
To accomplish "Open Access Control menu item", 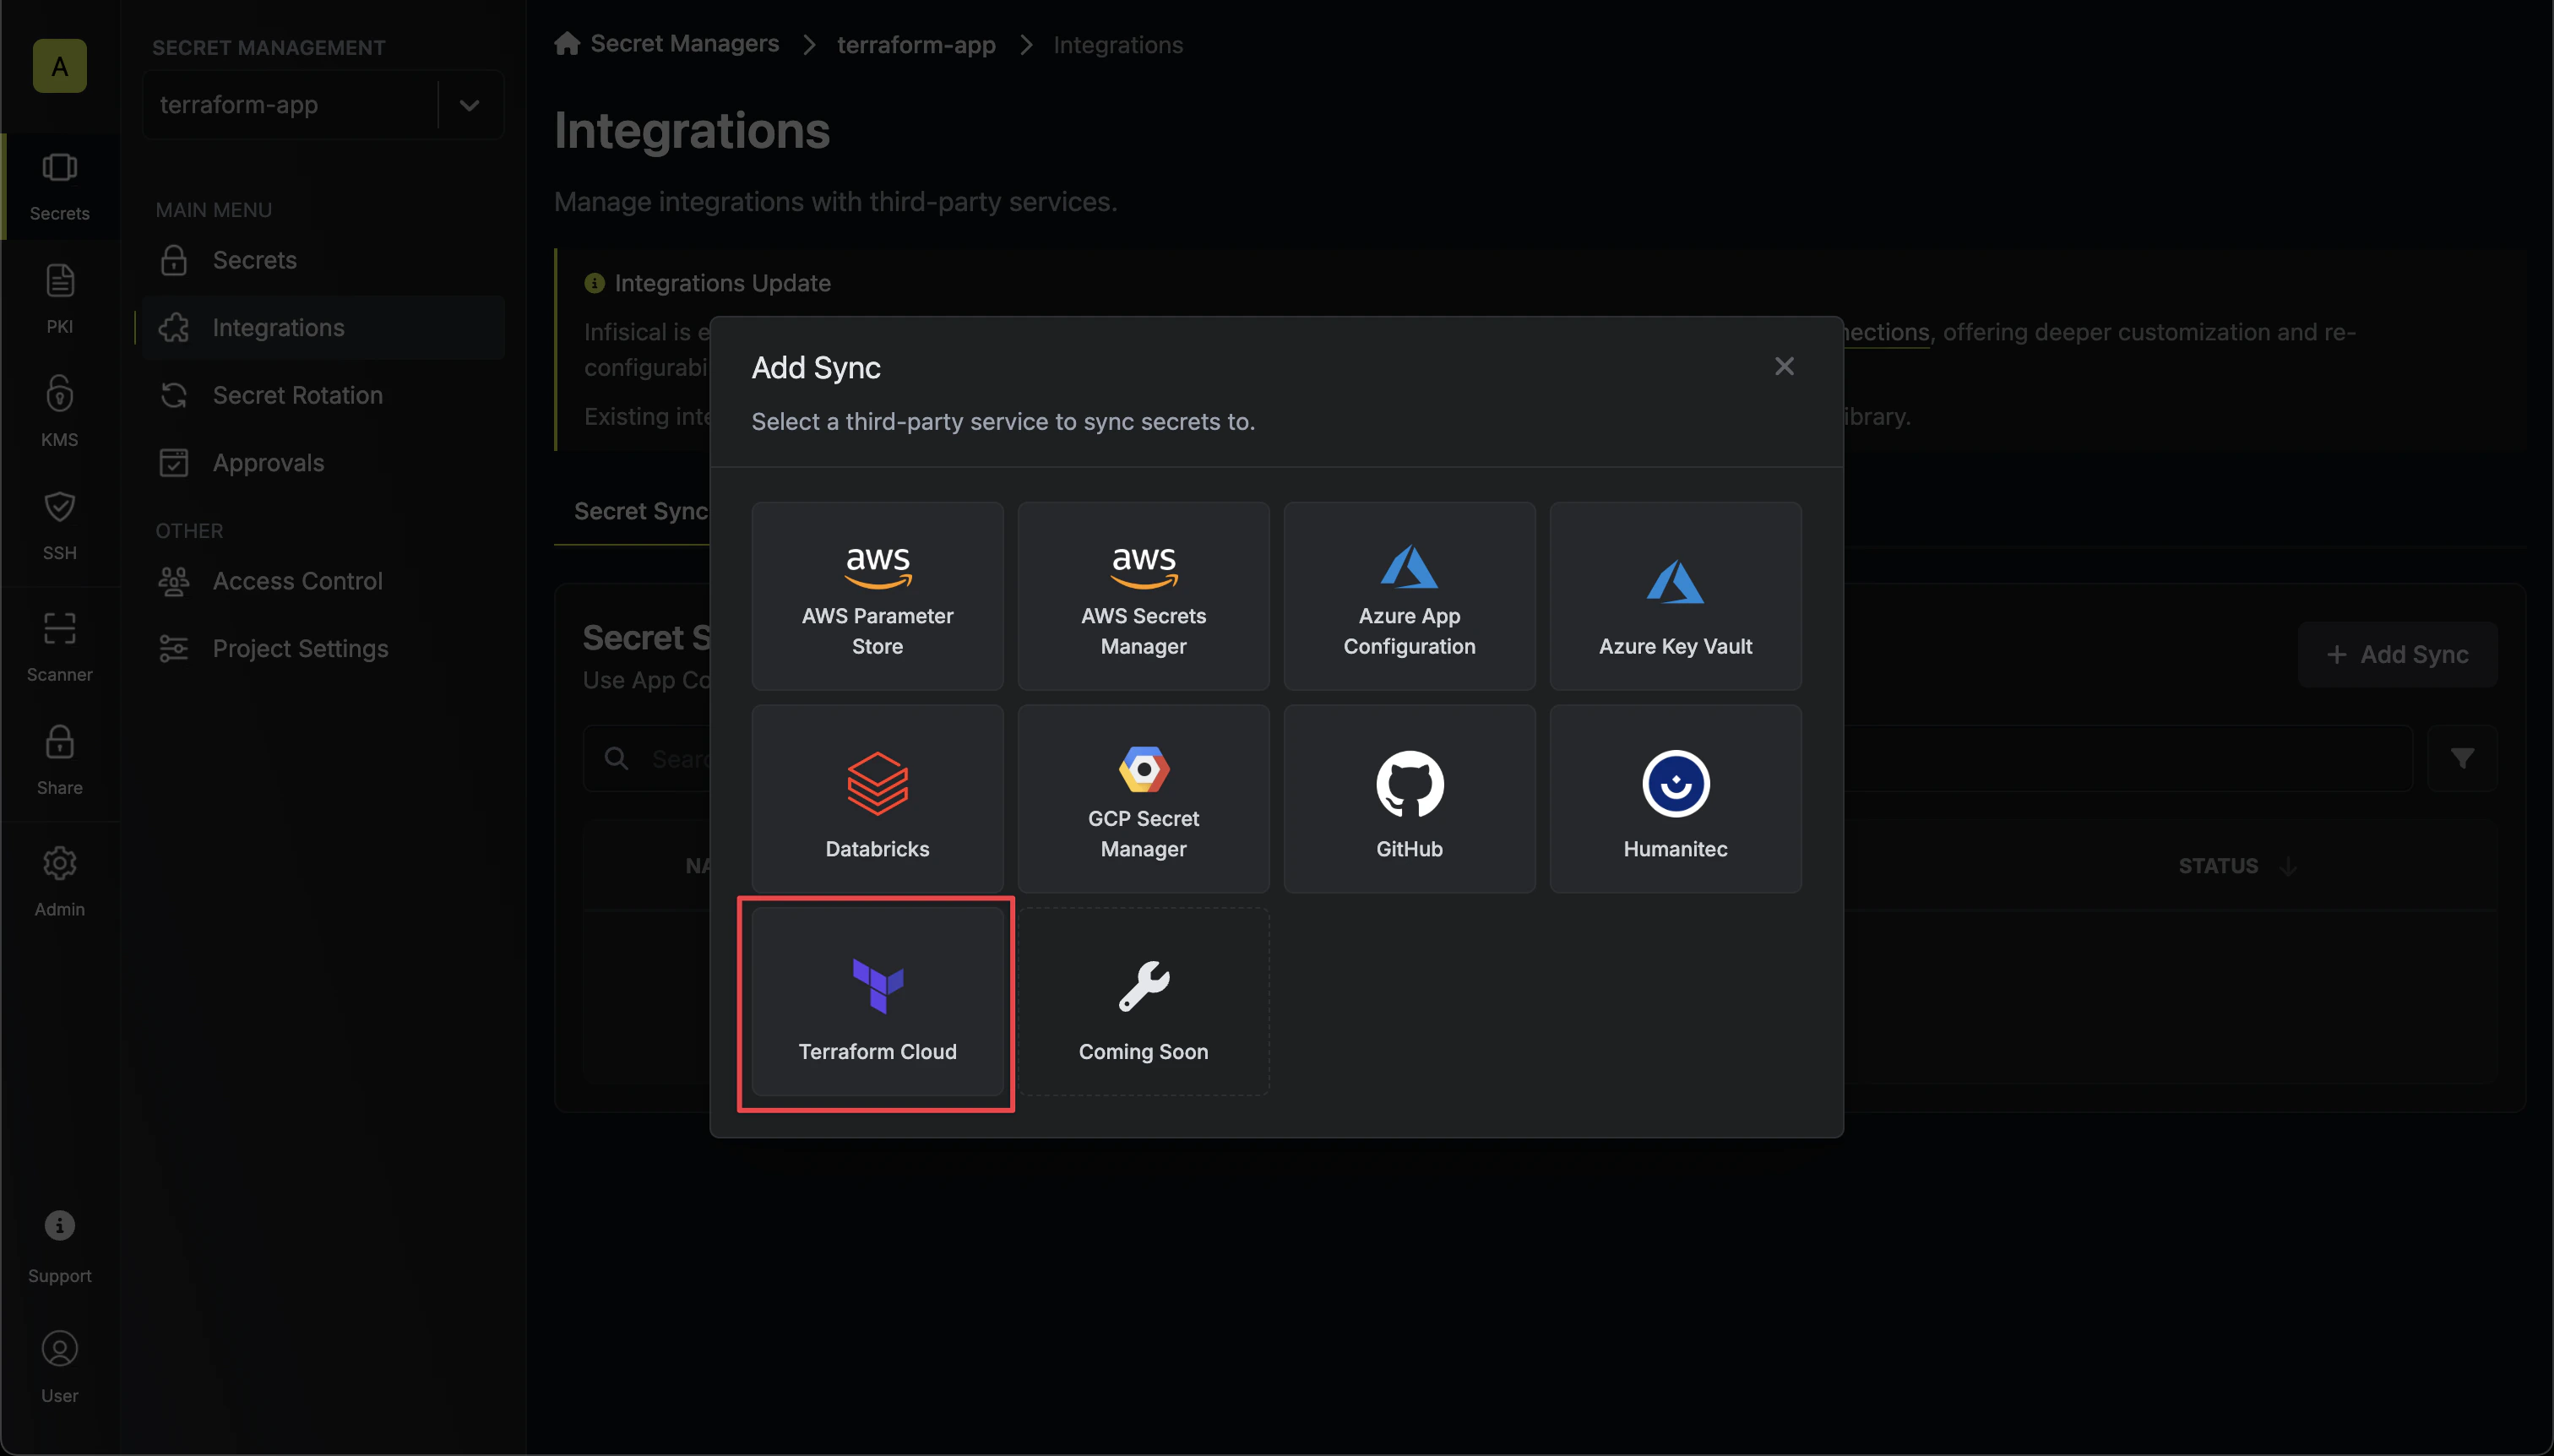I will pyautogui.click(x=323, y=581).
